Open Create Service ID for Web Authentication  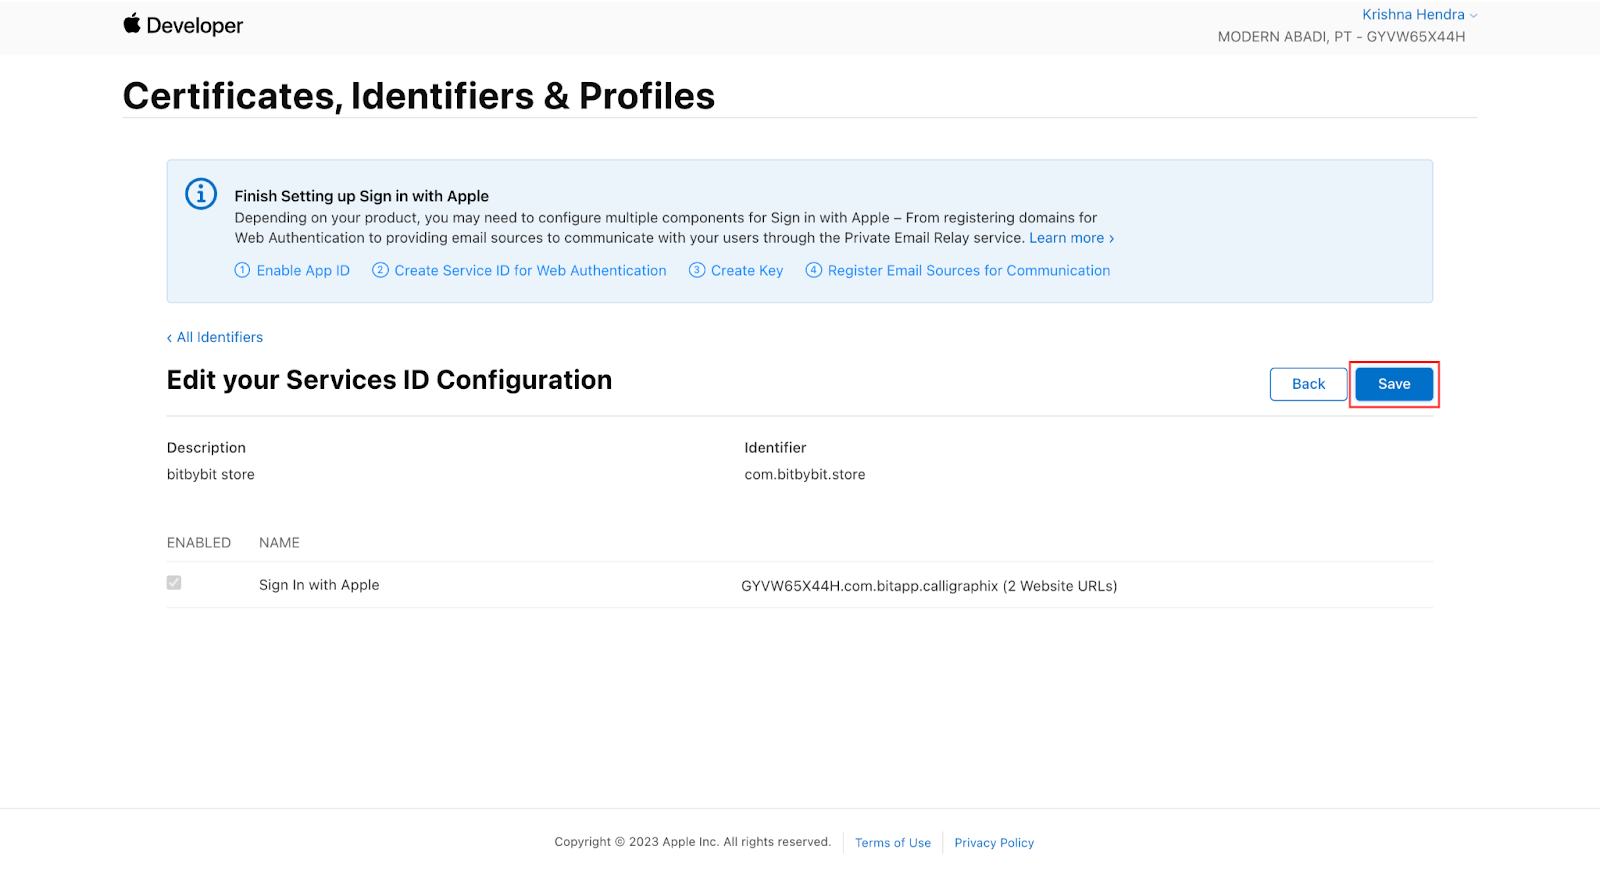click(519, 270)
